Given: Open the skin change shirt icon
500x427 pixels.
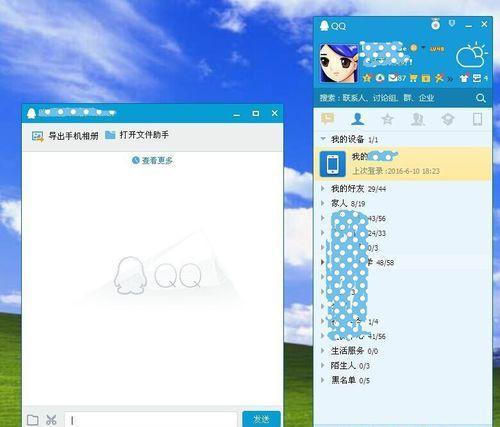Looking at the screenshot, I should [464, 78].
